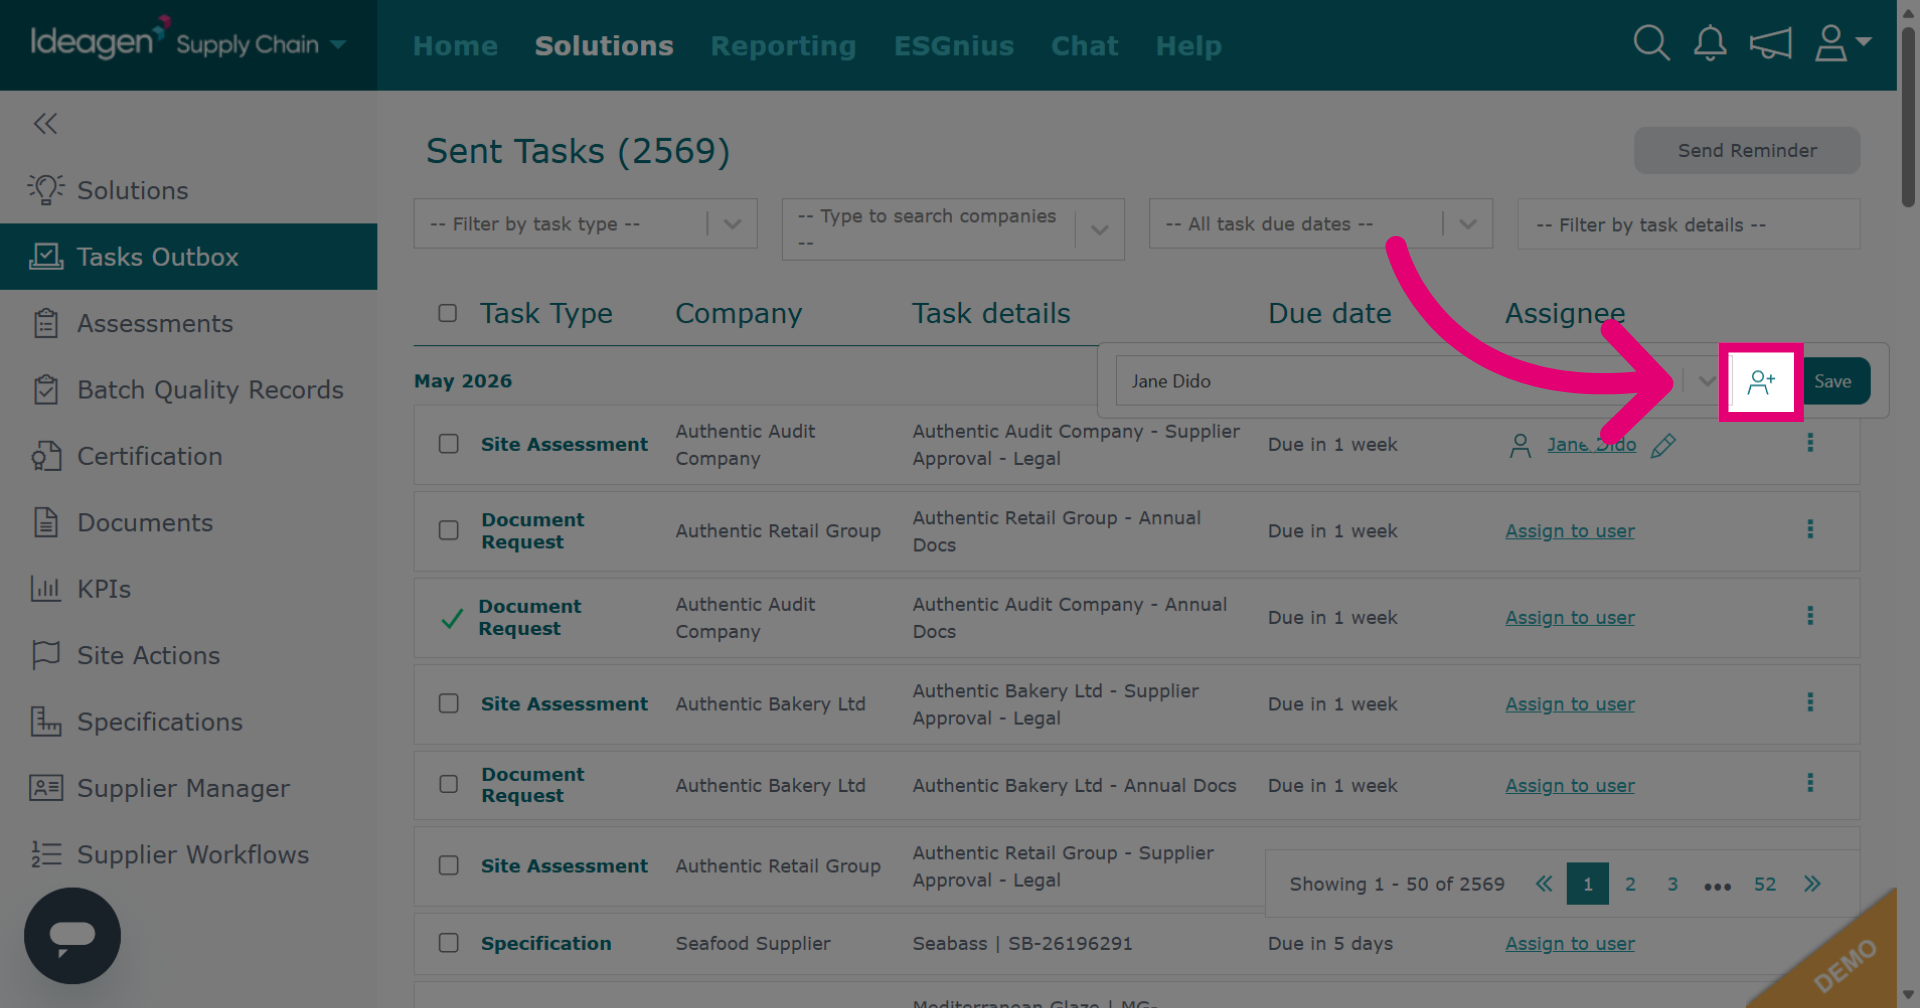The height and width of the screenshot is (1008, 1920).
Task: Open the Type to search companies dropdown
Action: click(953, 229)
